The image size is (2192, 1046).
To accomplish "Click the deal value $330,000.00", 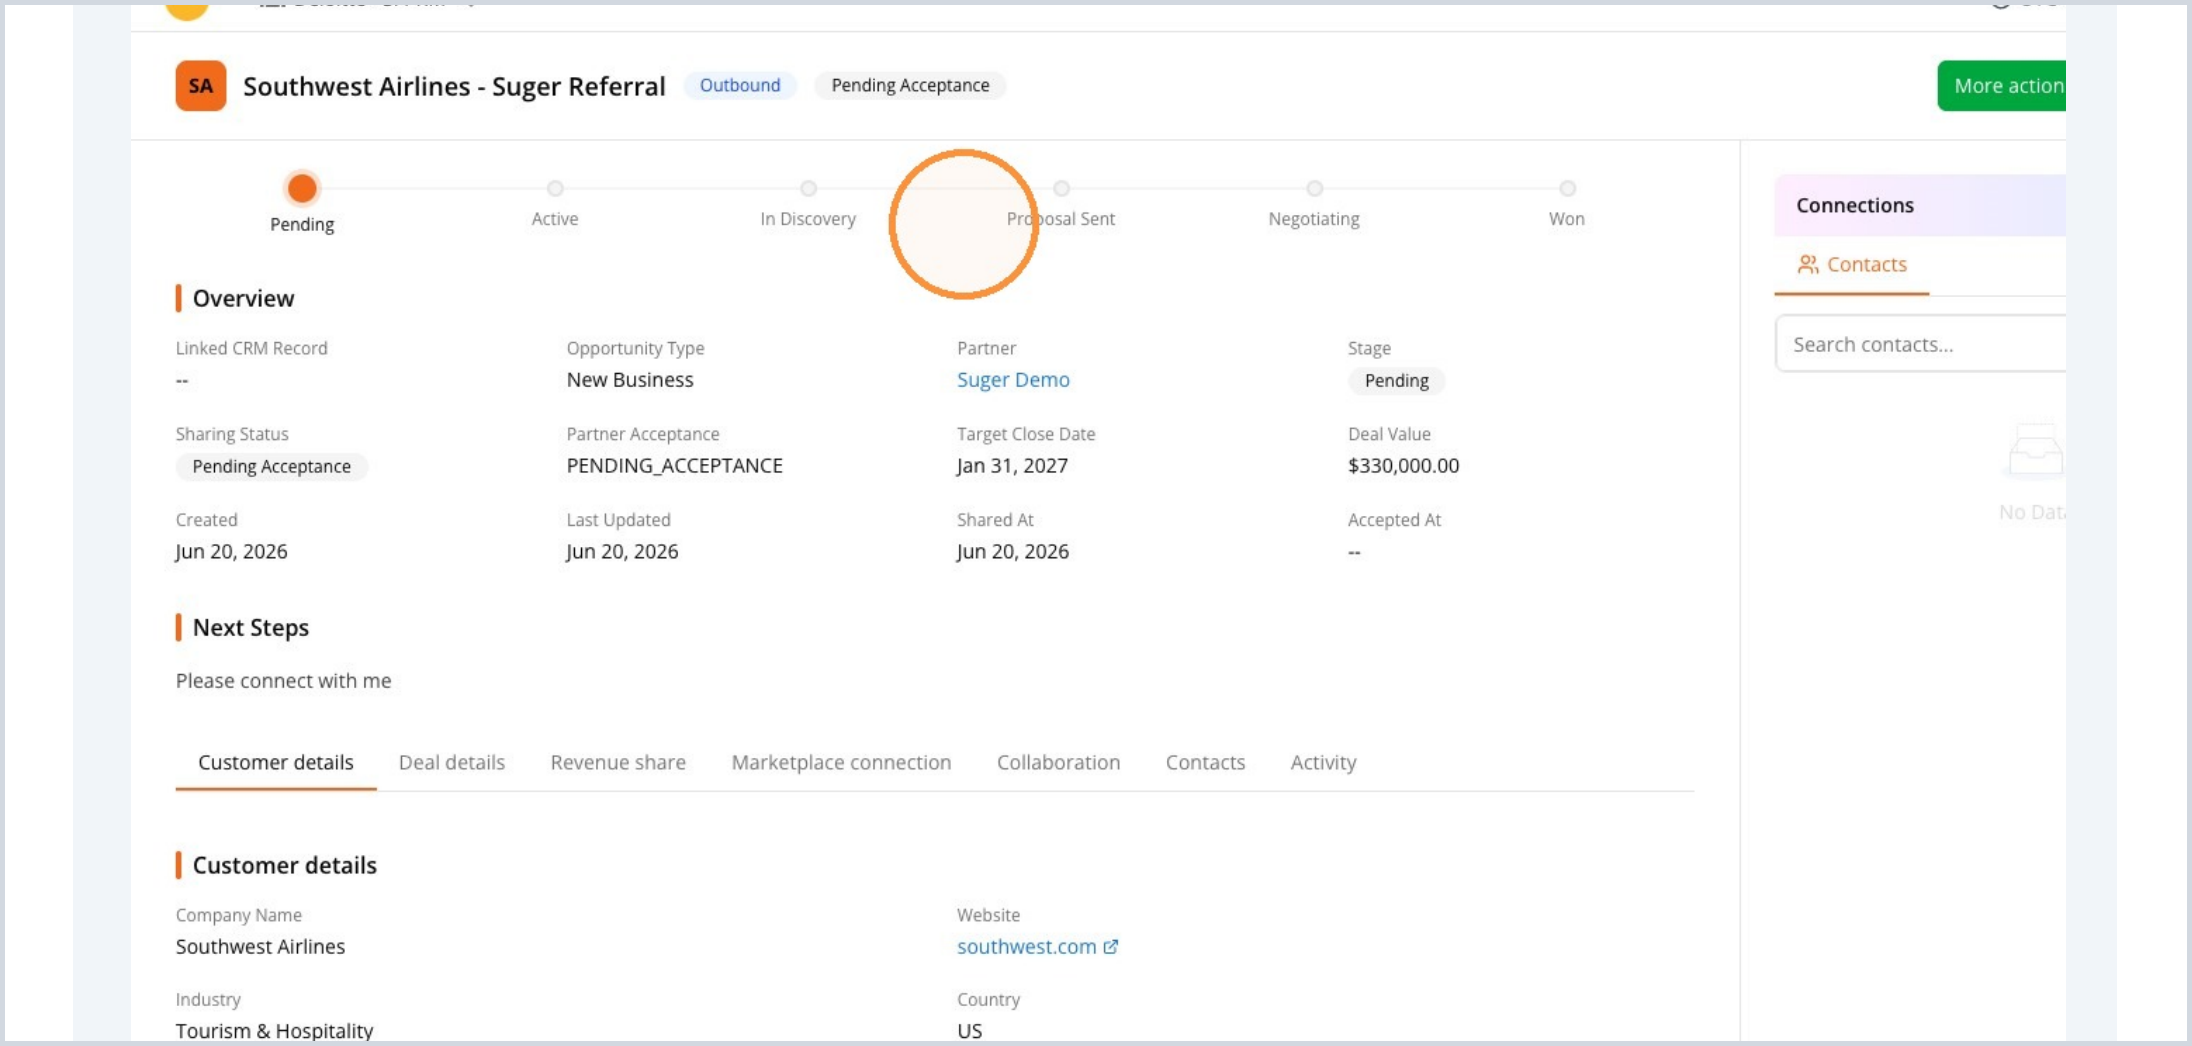I will click(x=1403, y=466).
